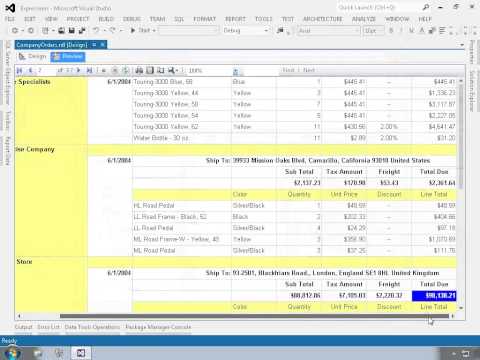Save the current file with Save icon
This screenshot has height=360, width=480.
(71, 31)
